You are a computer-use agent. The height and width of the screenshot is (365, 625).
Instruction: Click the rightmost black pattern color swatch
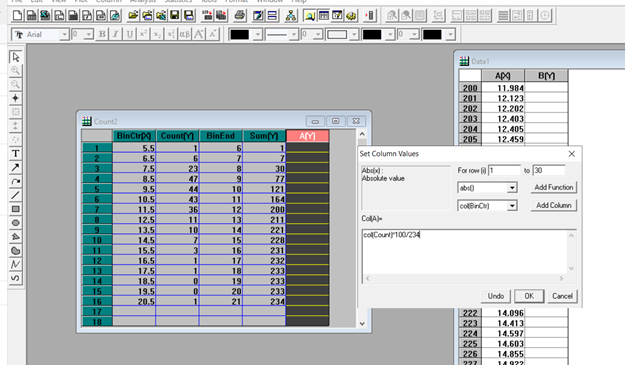point(432,35)
